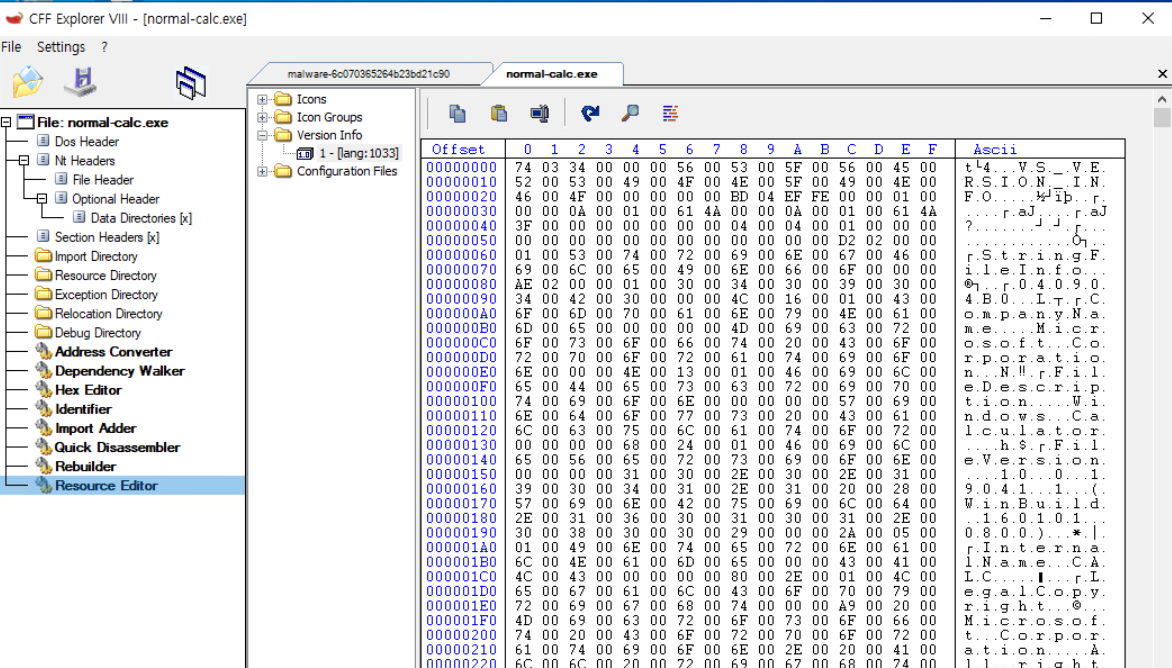Click the Select block icon in hex toolbar

point(540,113)
